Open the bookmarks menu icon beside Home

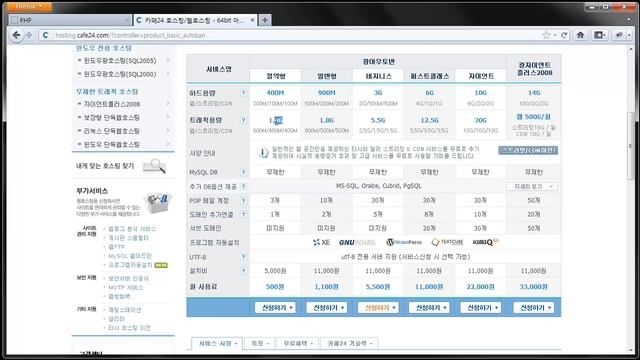[x=599, y=35]
